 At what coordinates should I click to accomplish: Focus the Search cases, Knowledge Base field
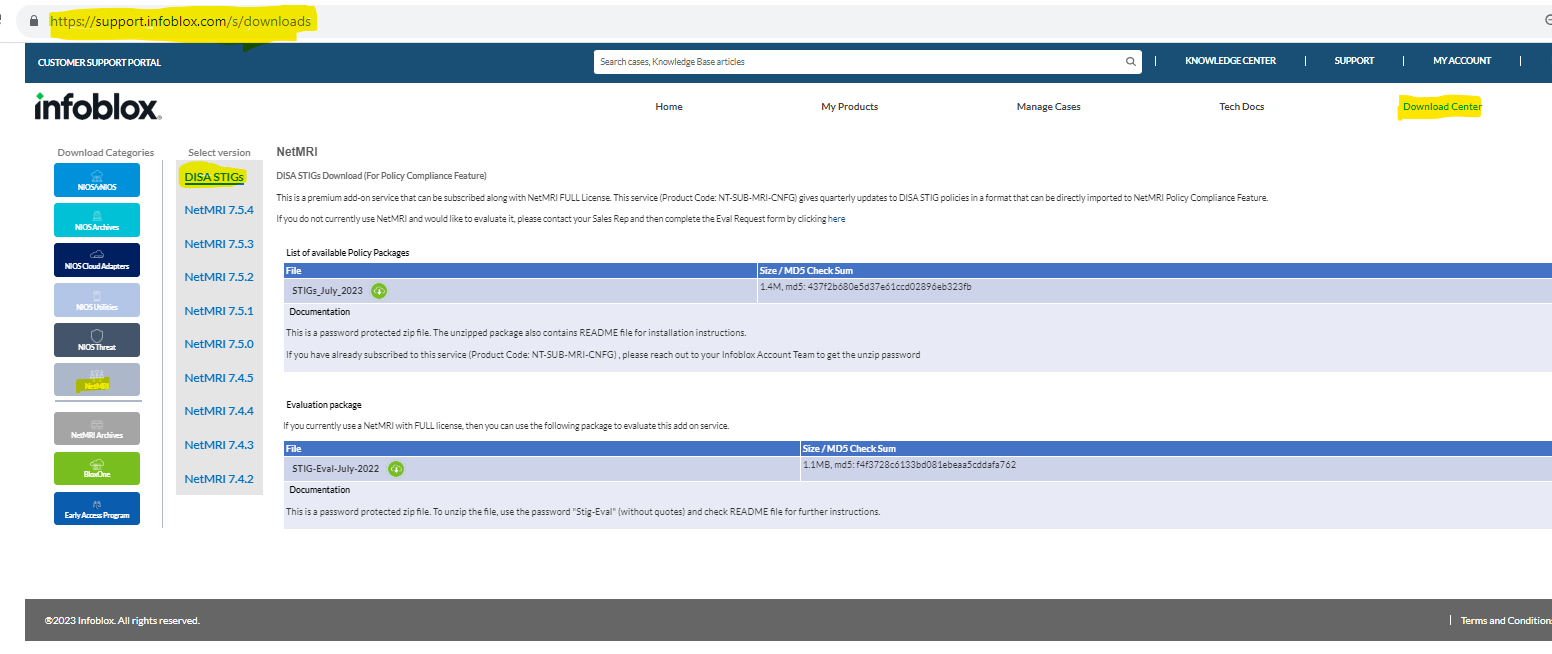tap(860, 62)
